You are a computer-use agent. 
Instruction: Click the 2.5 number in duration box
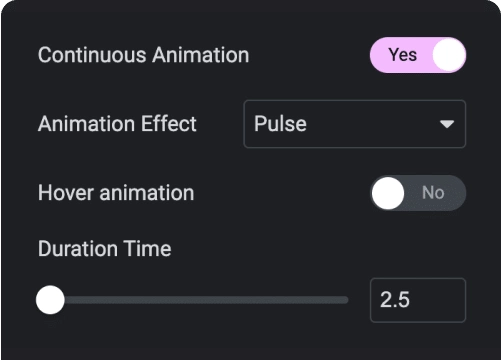(x=395, y=300)
